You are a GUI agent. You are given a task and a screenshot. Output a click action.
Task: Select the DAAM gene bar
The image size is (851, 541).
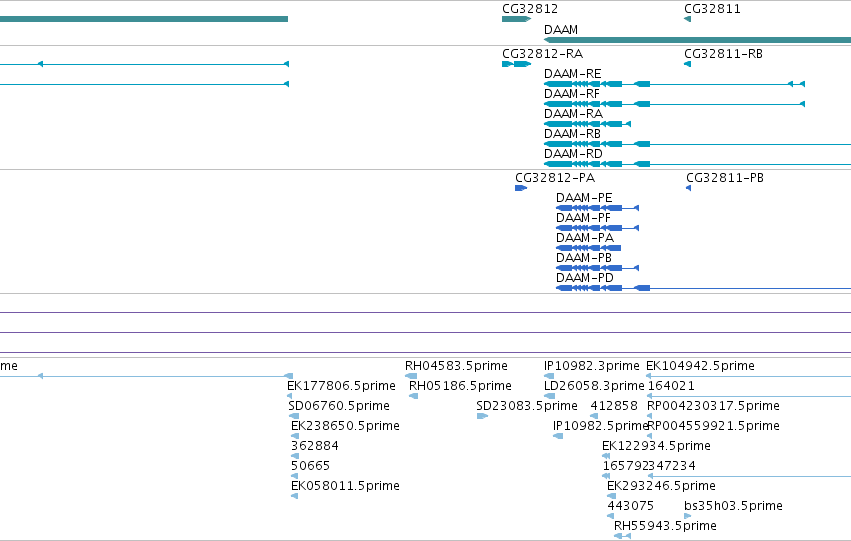697,40
